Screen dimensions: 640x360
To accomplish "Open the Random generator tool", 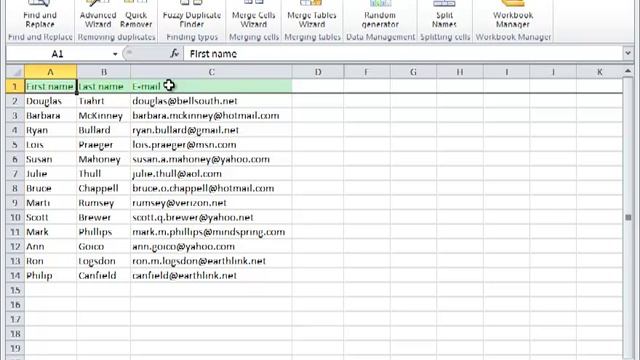I will pyautogui.click(x=380, y=15).
